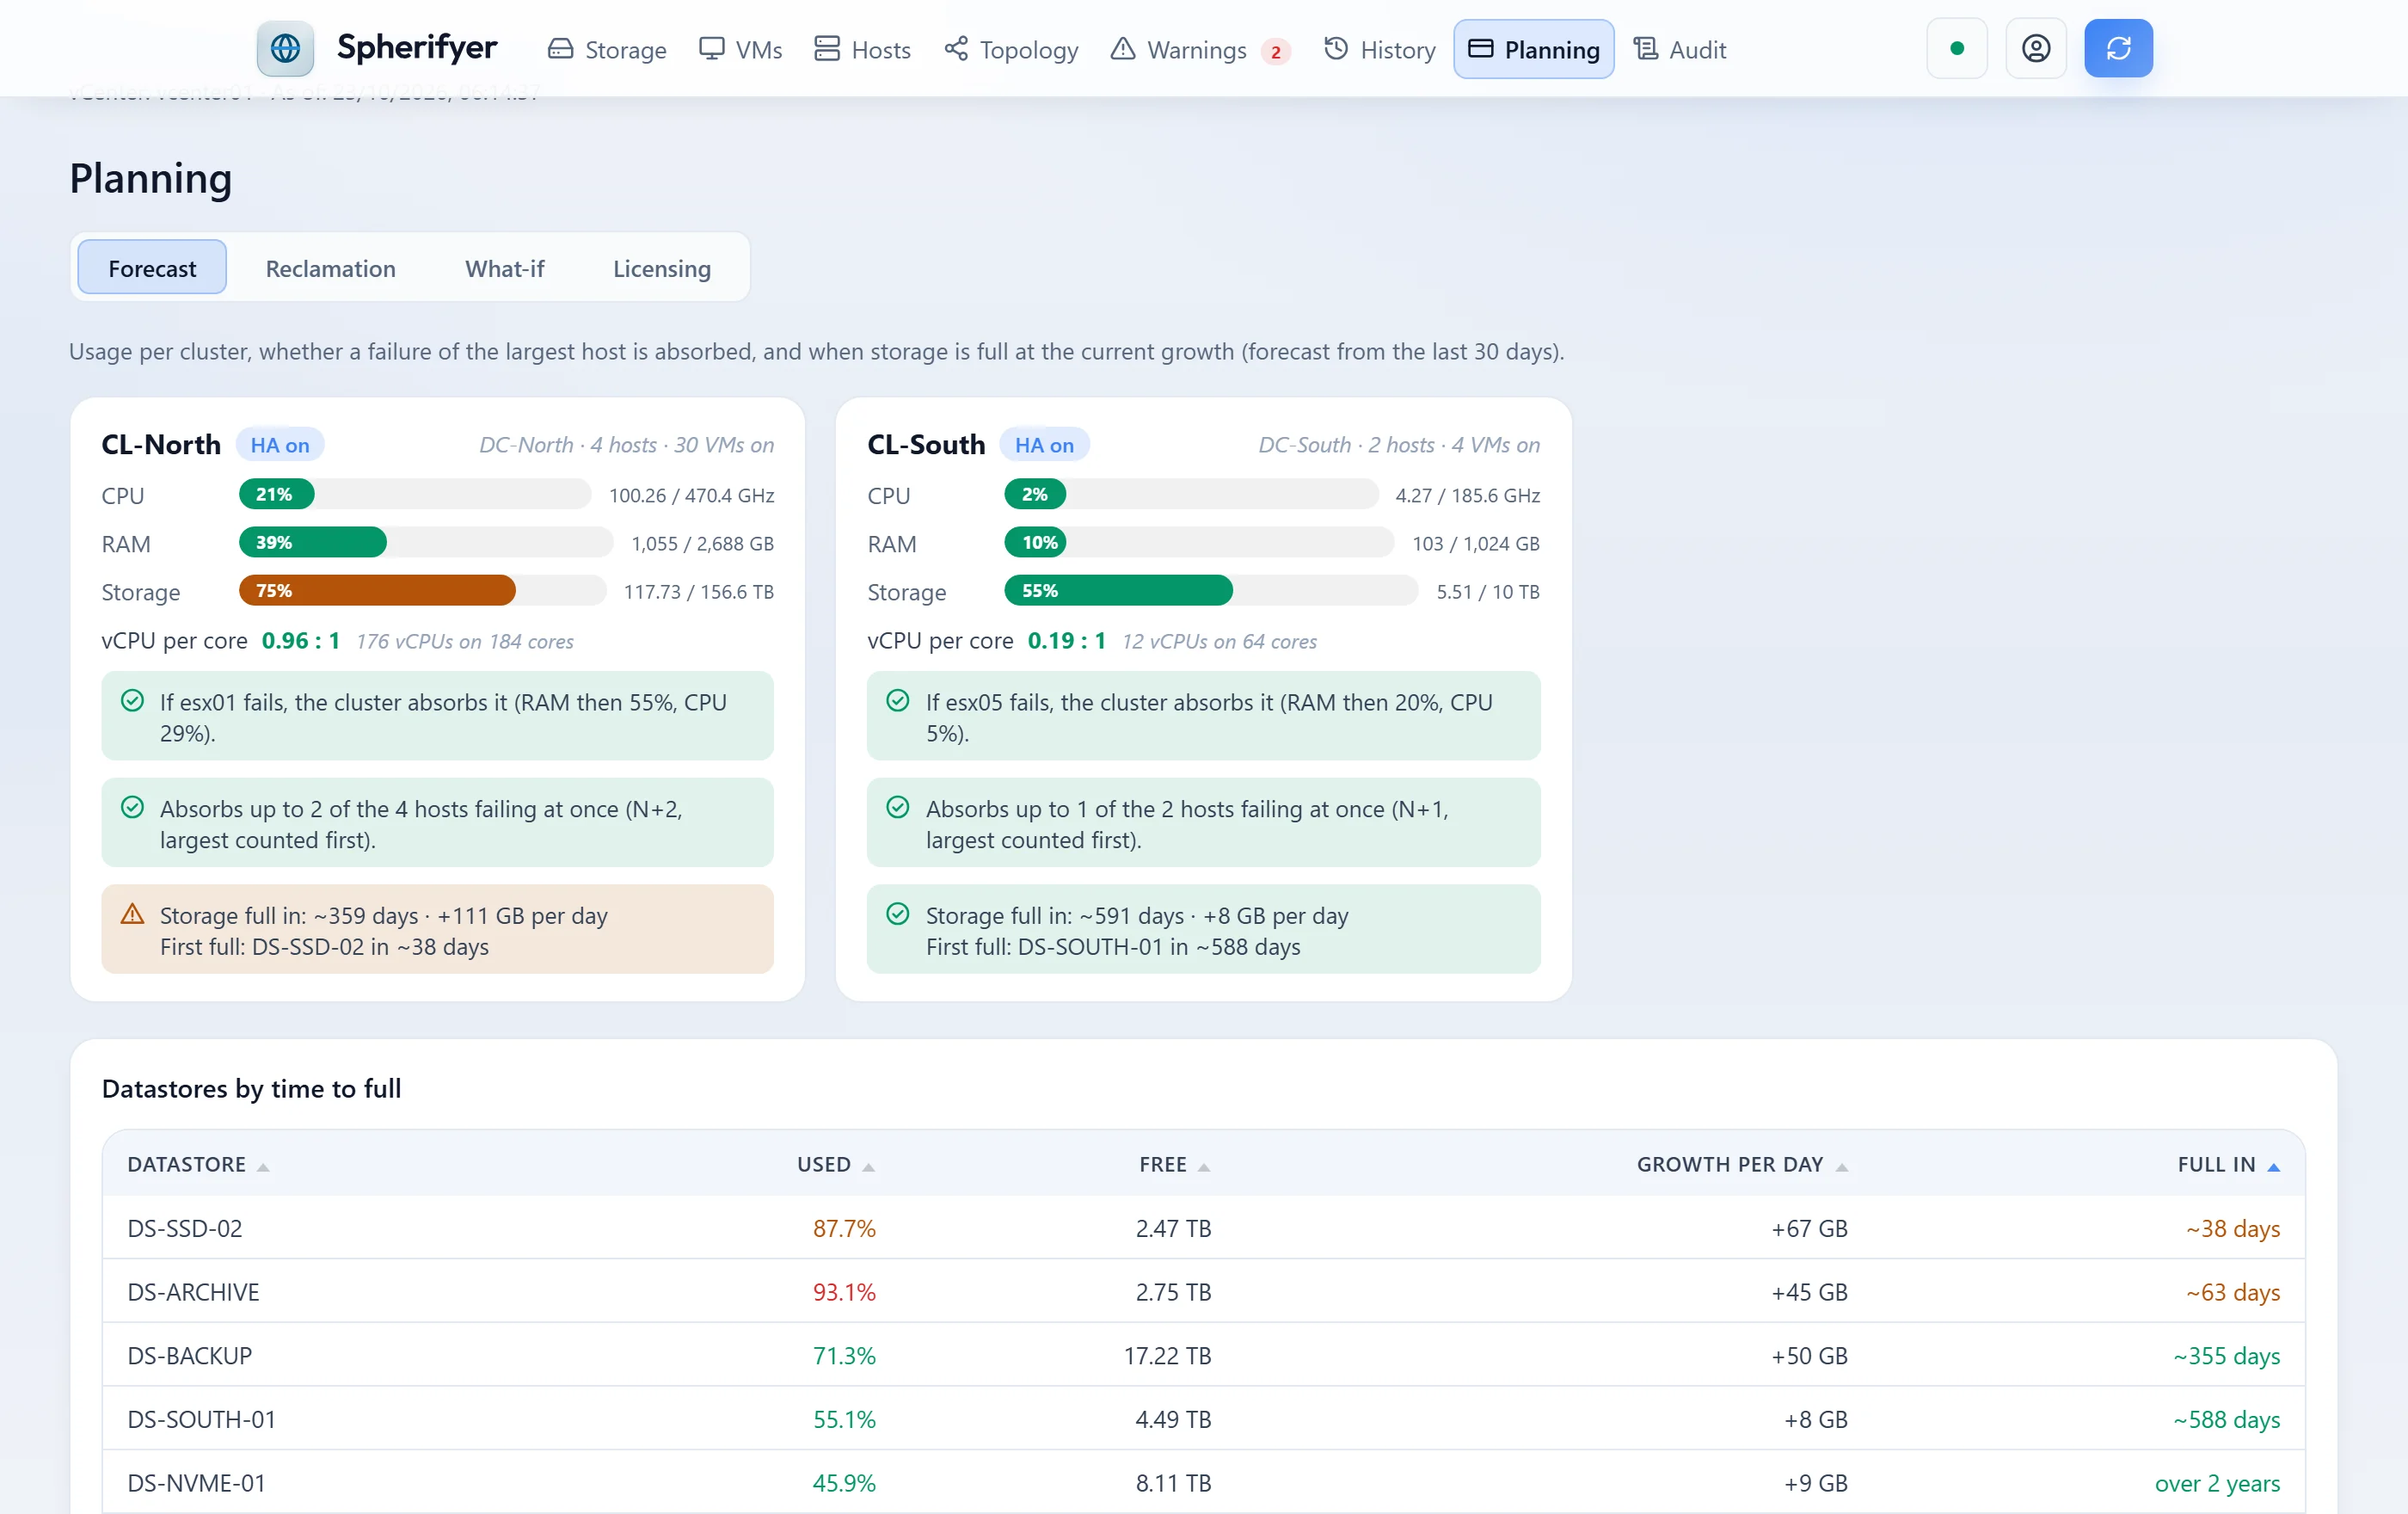Click the DS-BACKUP datastore name
Screen dimensions: 2408x1514
(x=190, y=1355)
